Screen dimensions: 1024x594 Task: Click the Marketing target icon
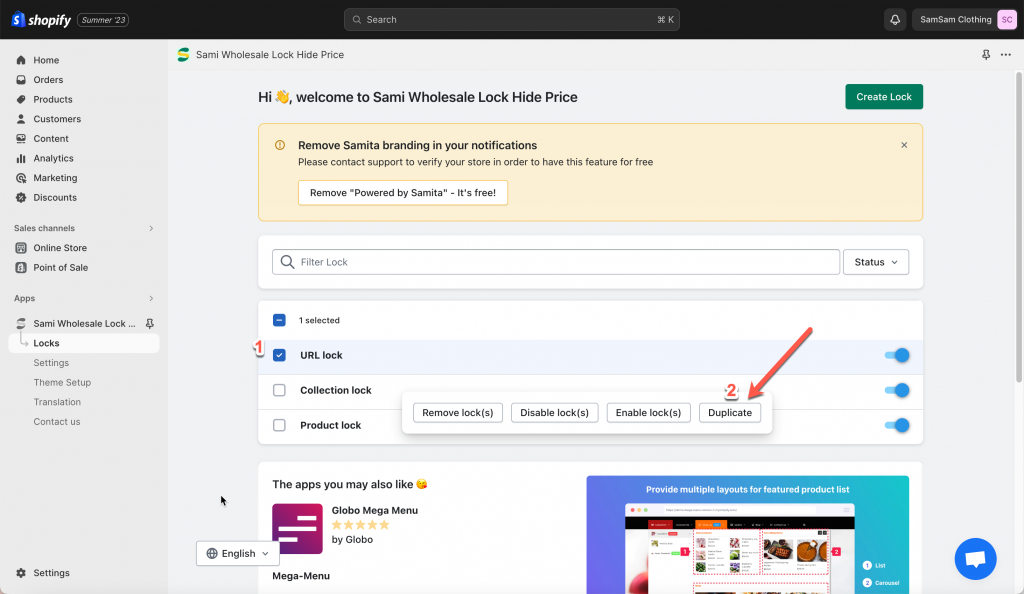[x=21, y=178]
